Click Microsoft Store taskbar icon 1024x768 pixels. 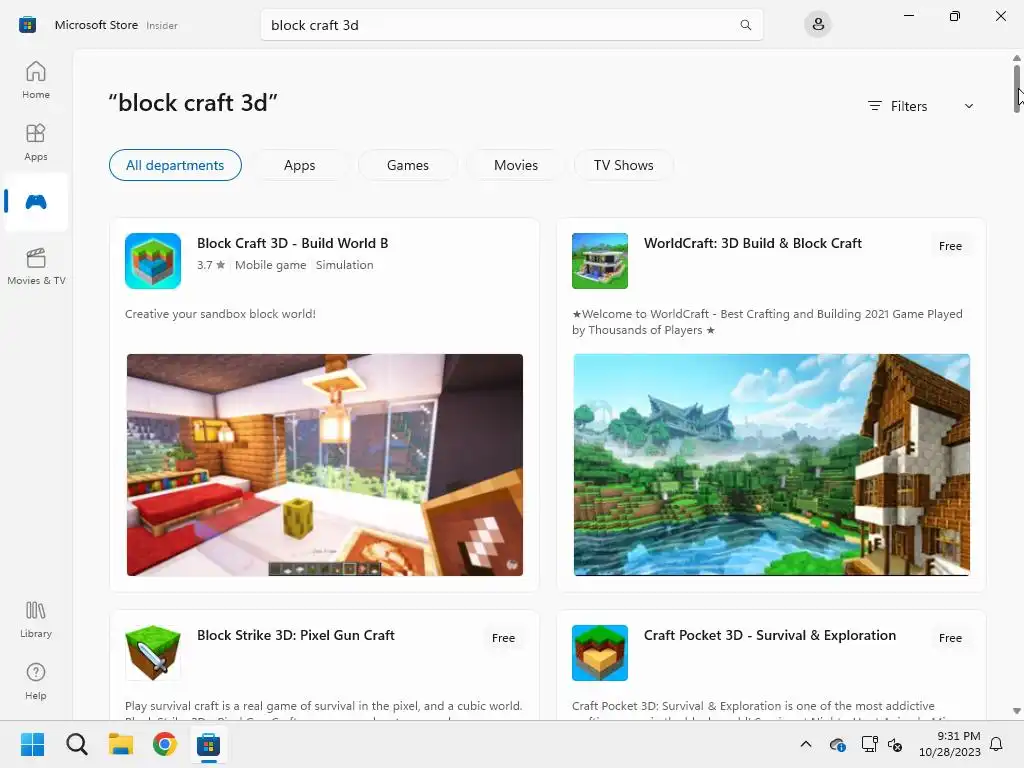(x=208, y=744)
